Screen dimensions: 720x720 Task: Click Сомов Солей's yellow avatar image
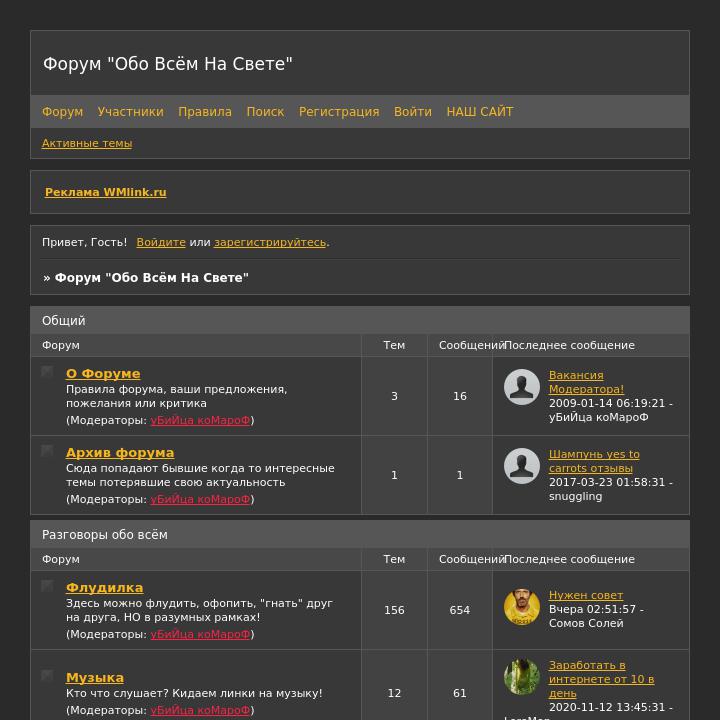(522, 608)
